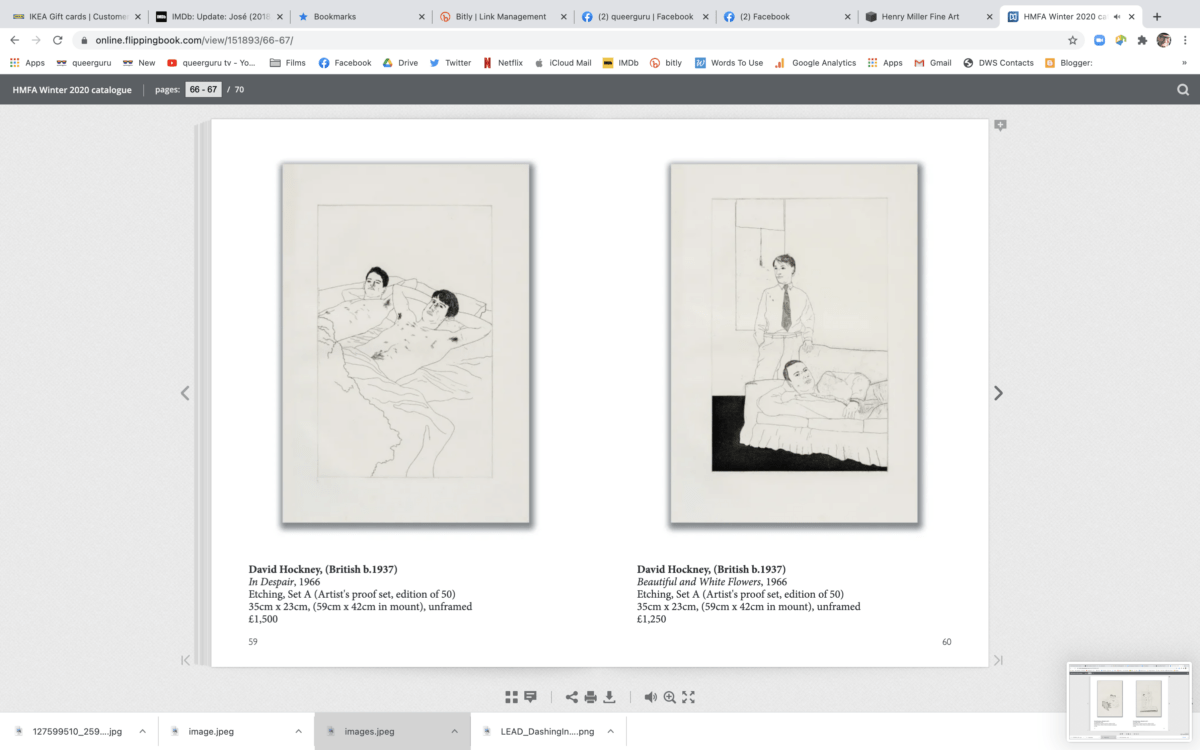Open the Gmail bookmark
Viewport: 1200px width, 750px height.
pos(932,62)
